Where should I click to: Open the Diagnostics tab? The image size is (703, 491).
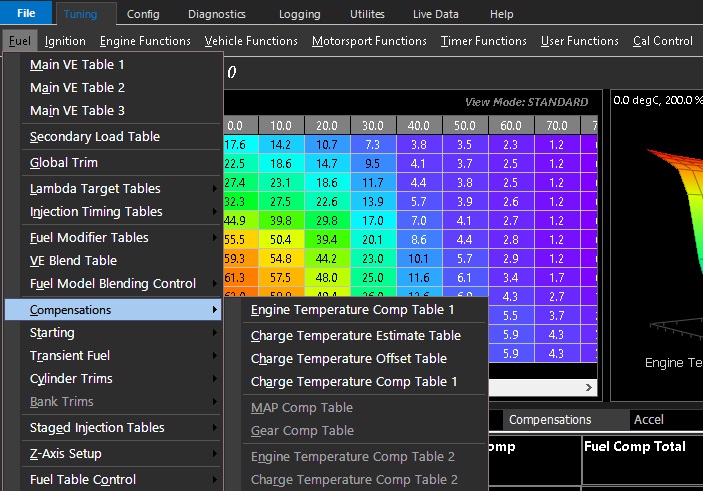(x=216, y=15)
